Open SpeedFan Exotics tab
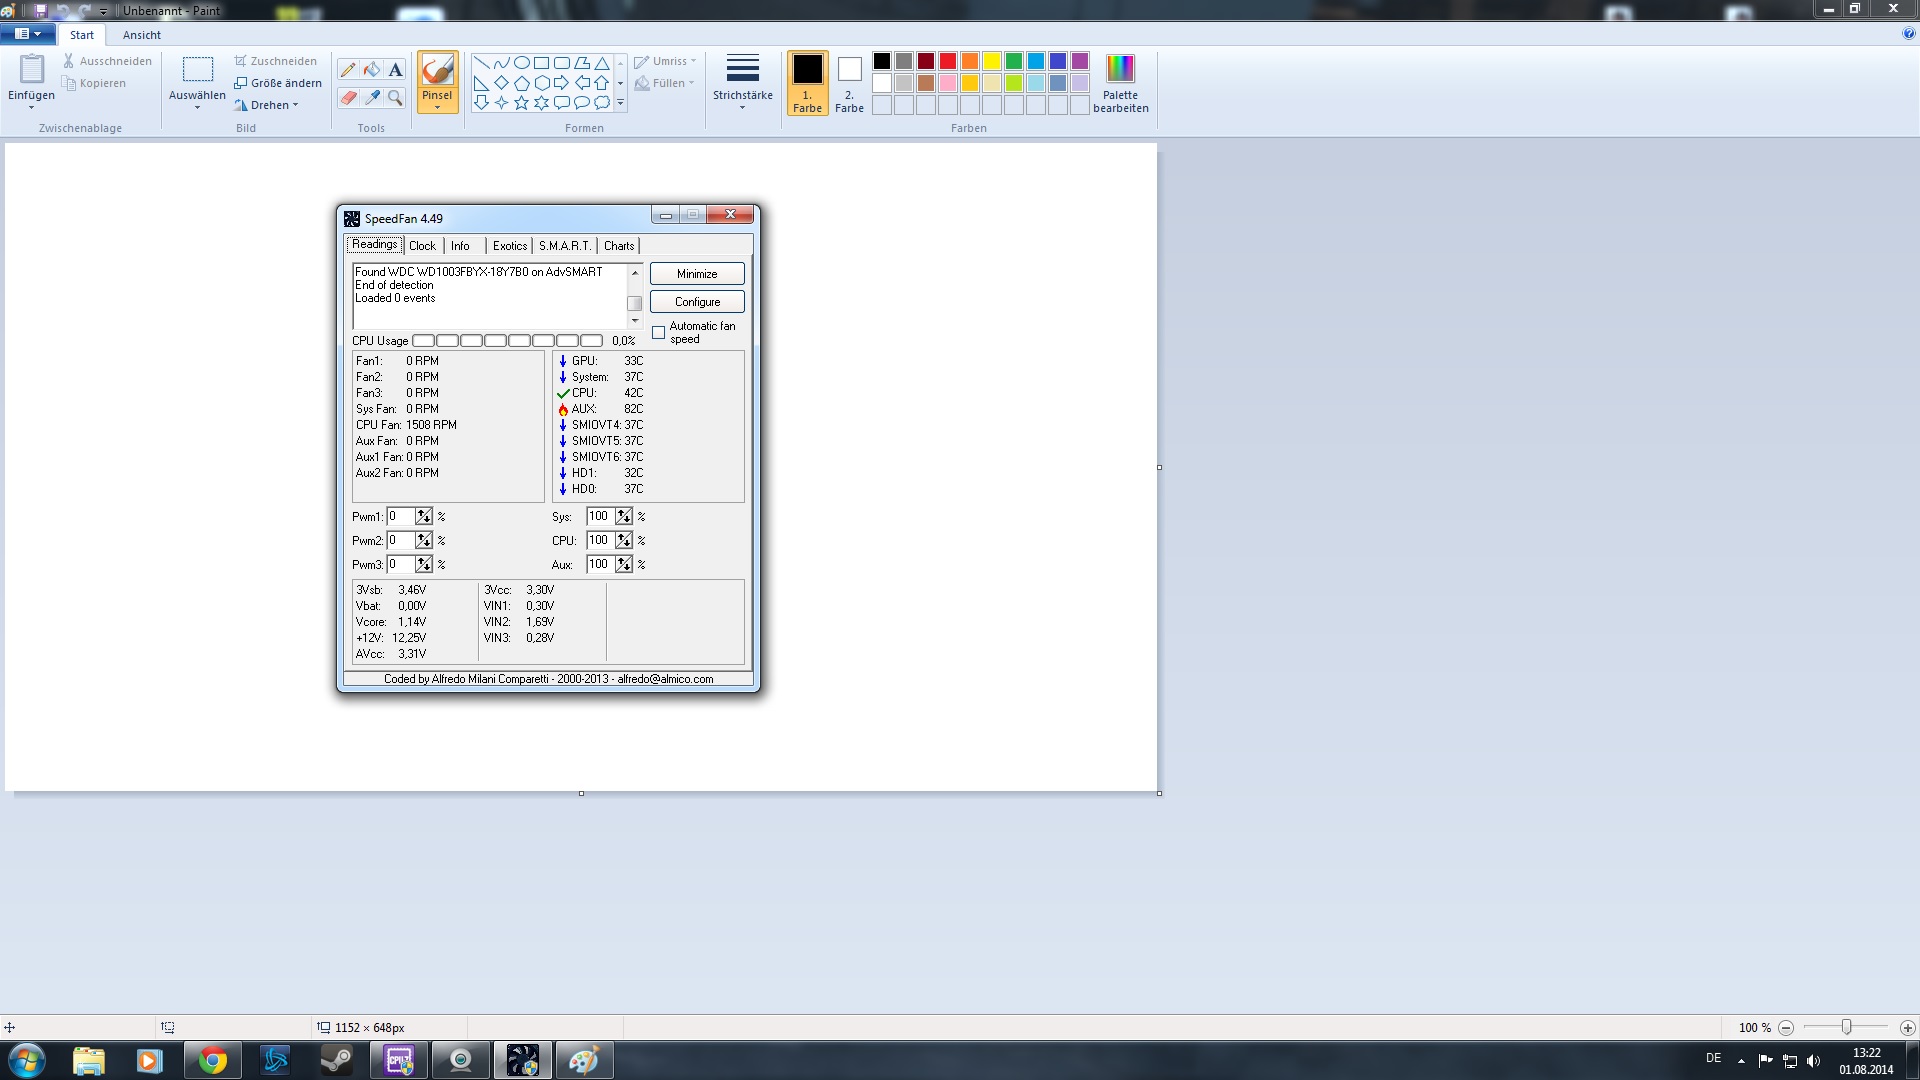This screenshot has width=1920, height=1080. [x=509, y=246]
